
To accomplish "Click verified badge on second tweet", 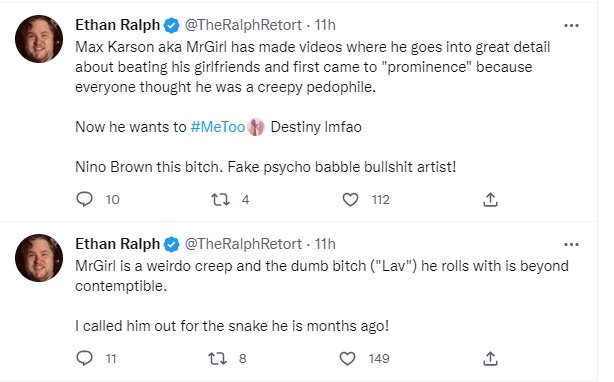I will coord(171,245).
